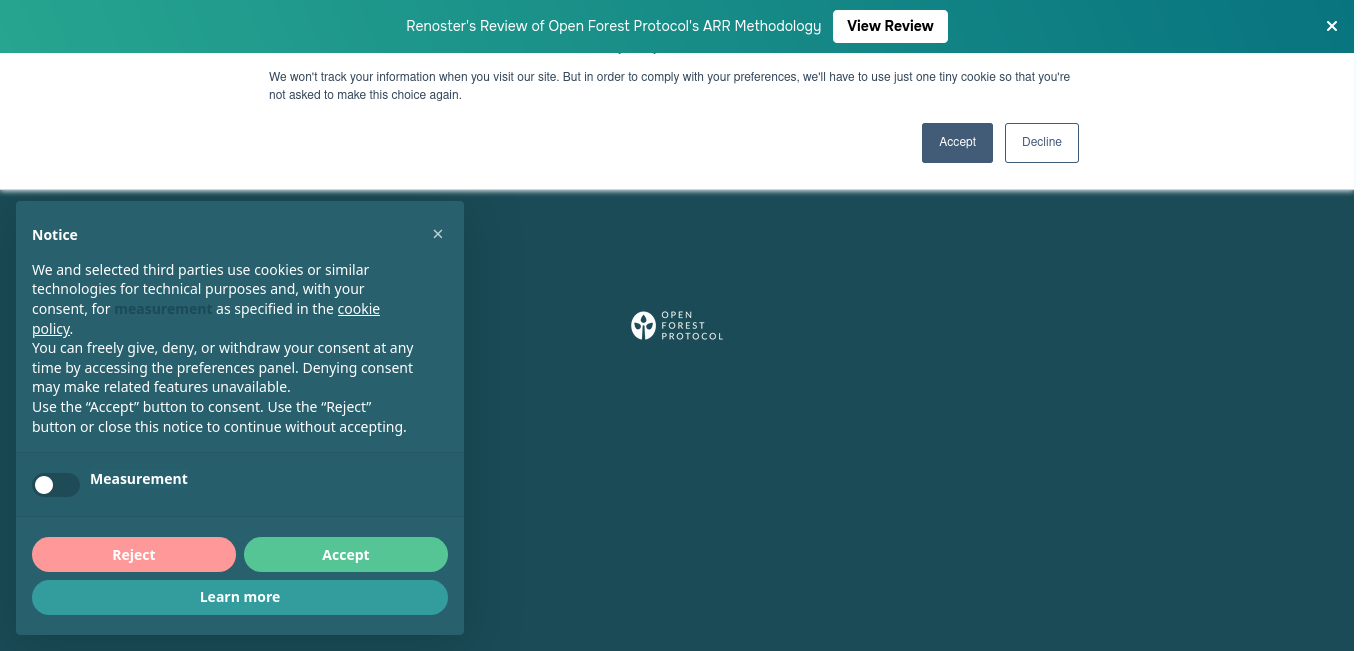Decline tracking in the white banner
Viewport: 1366px width, 651px height.
click(x=1041, y=142)
